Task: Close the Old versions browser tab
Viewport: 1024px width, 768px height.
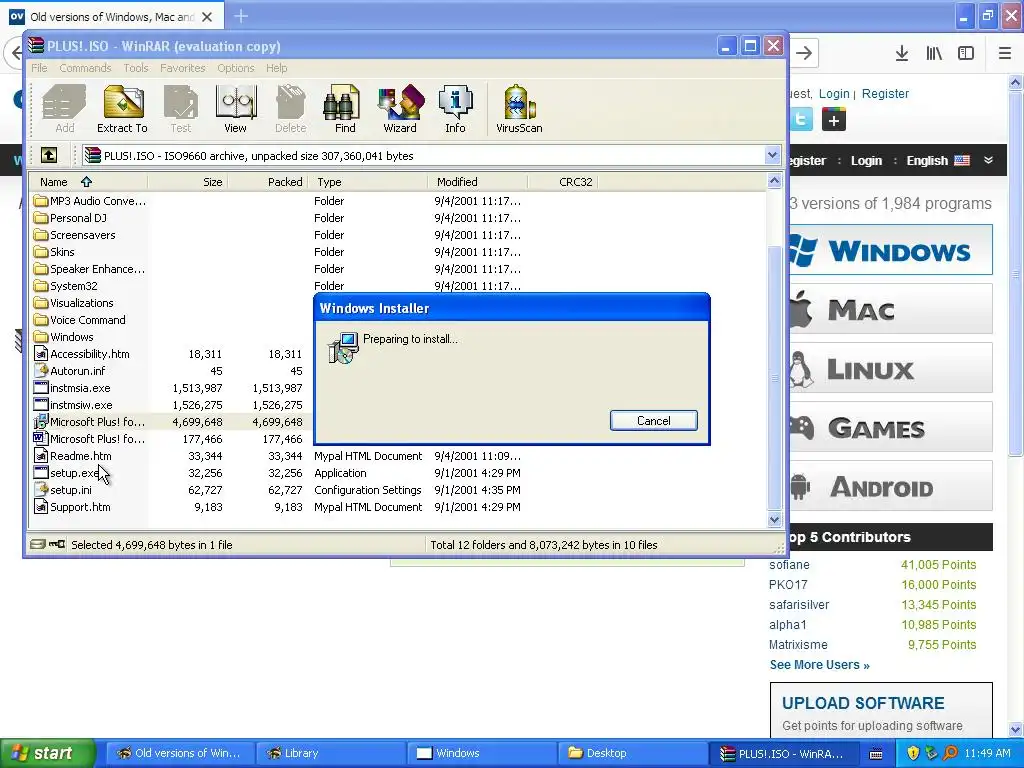Action: [x=207, y=17]
